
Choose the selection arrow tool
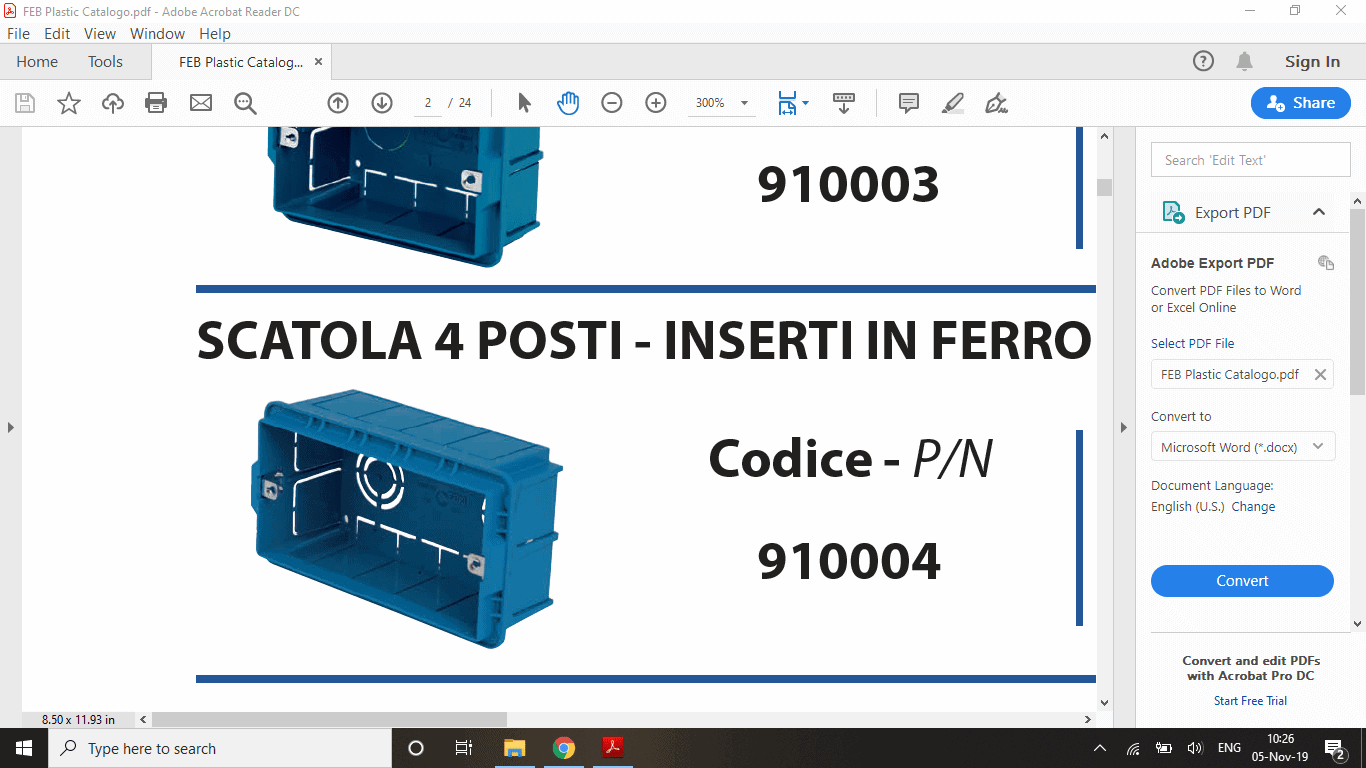point(524,103)
